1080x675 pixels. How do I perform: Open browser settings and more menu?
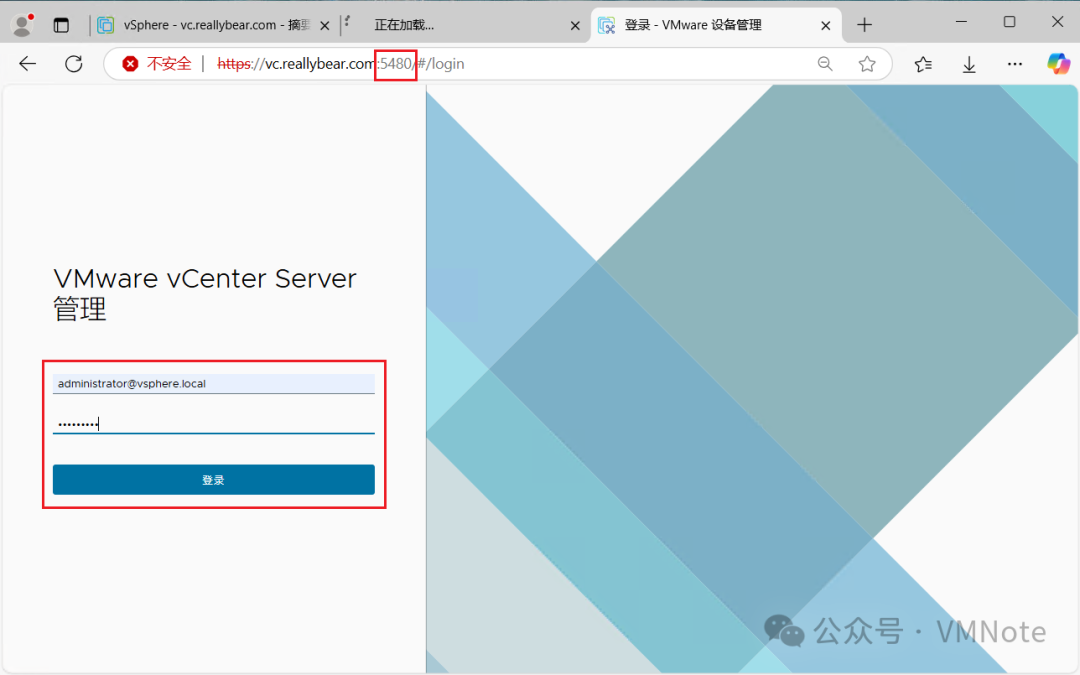[1015, 64]
